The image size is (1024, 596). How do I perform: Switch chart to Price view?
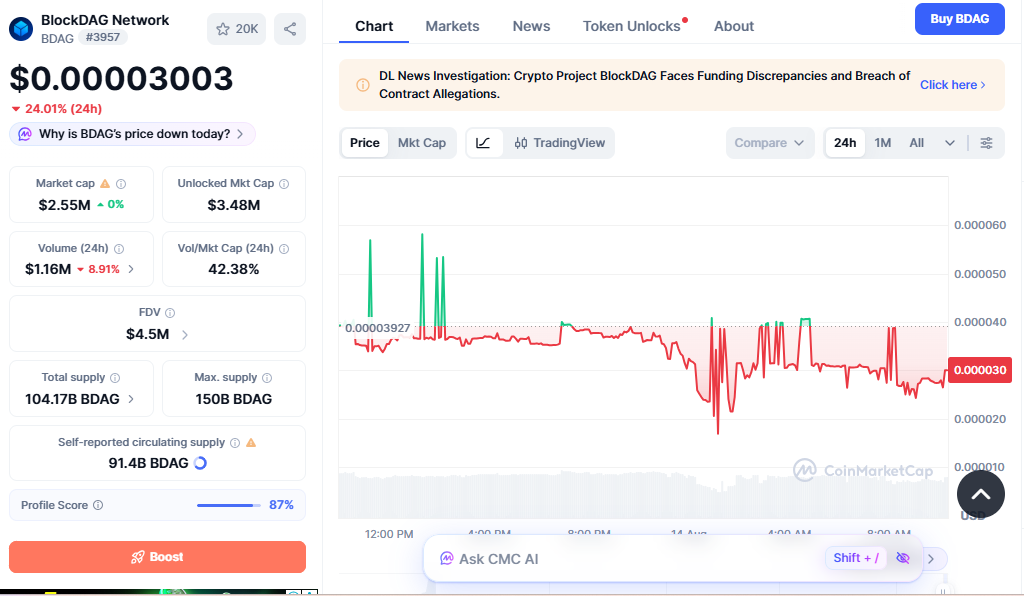pyautogui.click(x=364, y=143)
